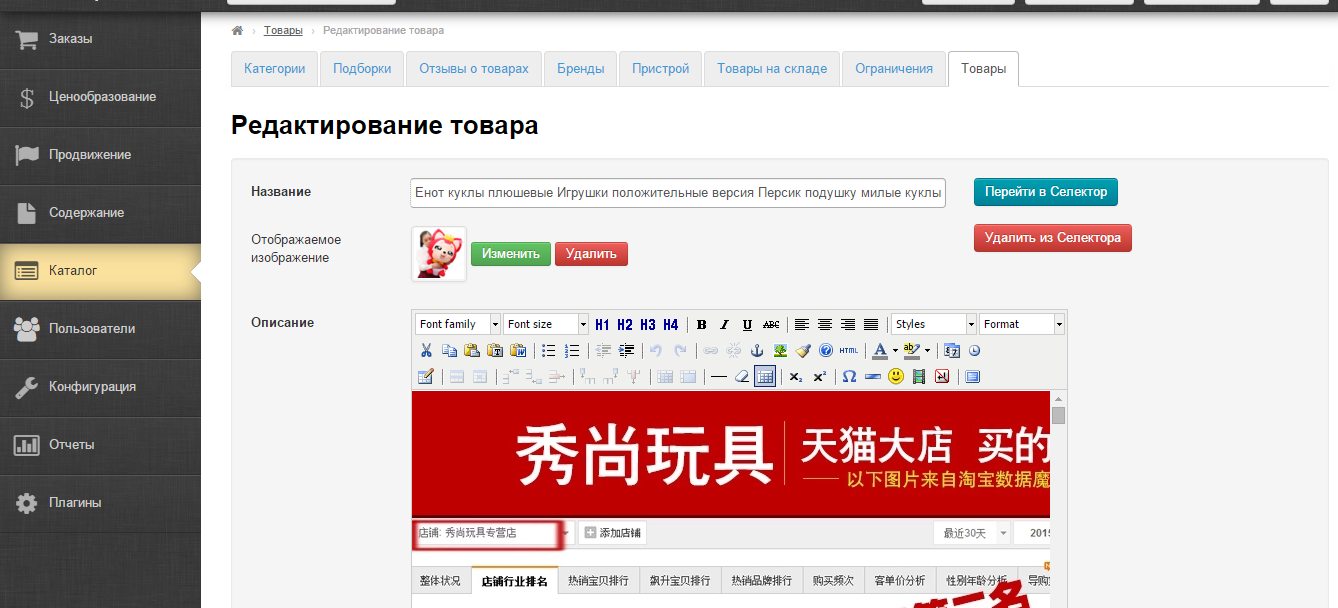Open the Font size dropdown
Image resolution: width=1338 pixels, height=608 pixels.
click(x=546, y=325)
